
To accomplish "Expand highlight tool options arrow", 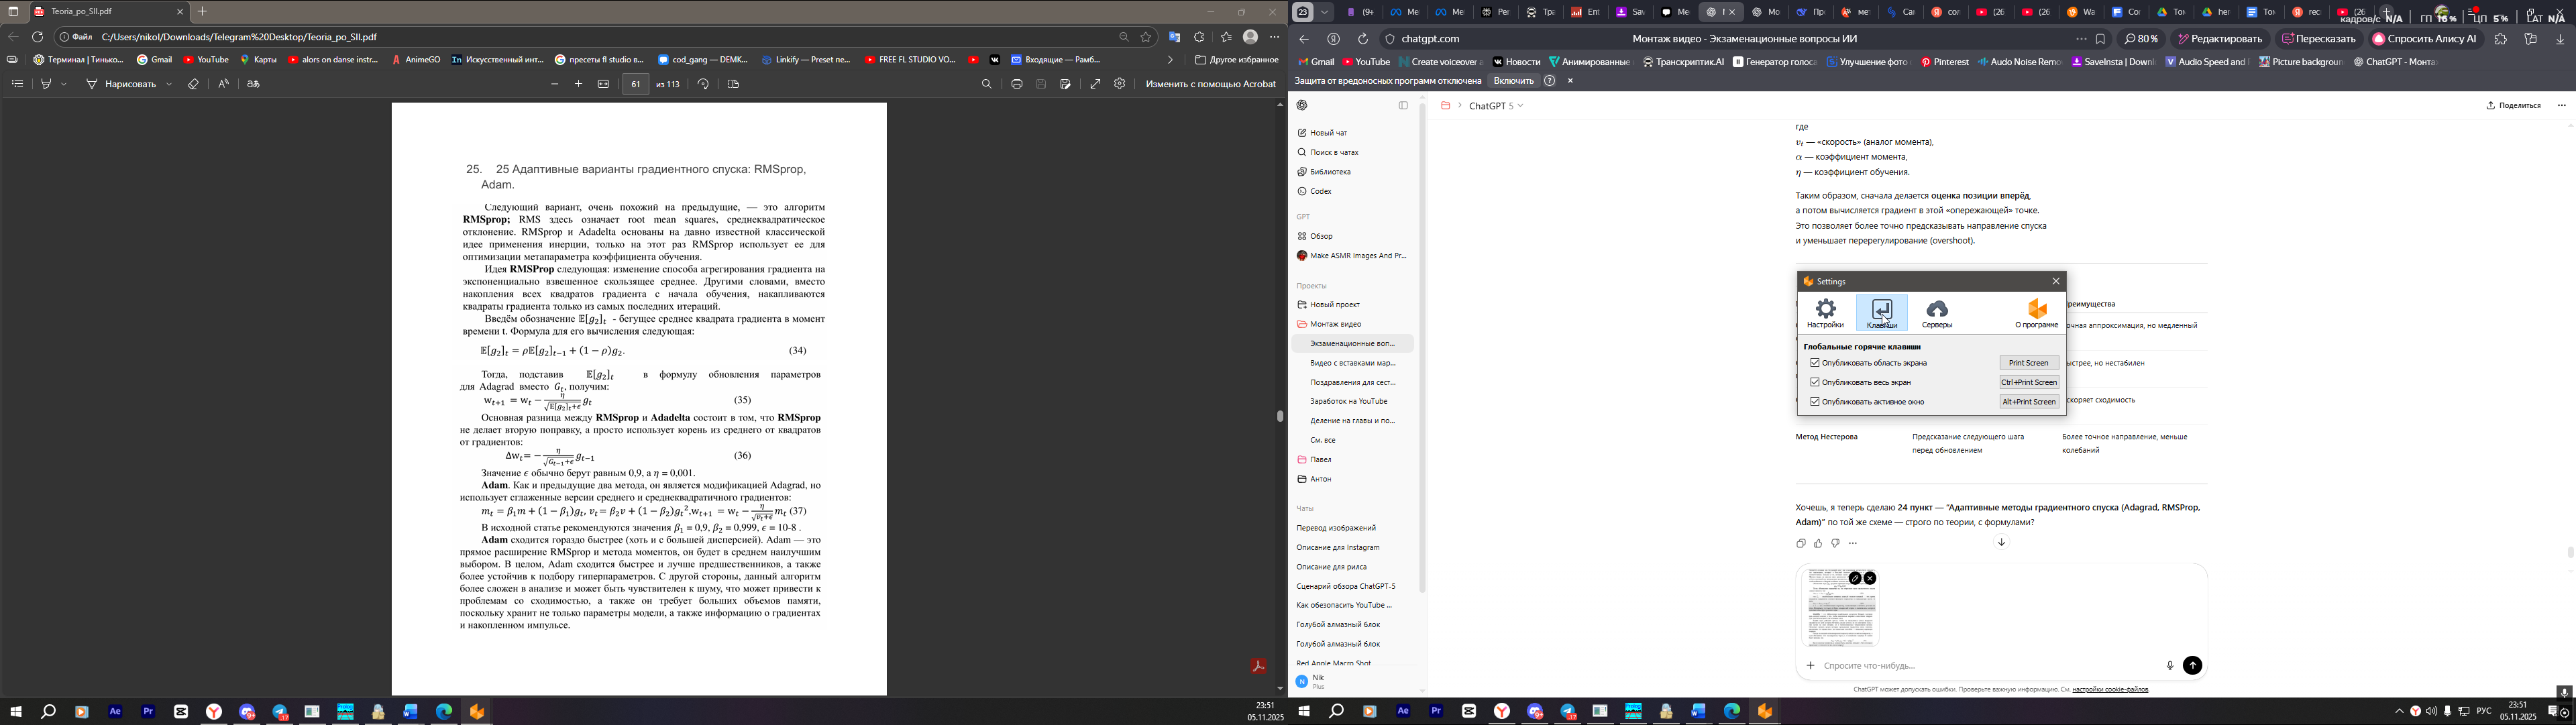I will pyautogui.click(x=64, y=84).
